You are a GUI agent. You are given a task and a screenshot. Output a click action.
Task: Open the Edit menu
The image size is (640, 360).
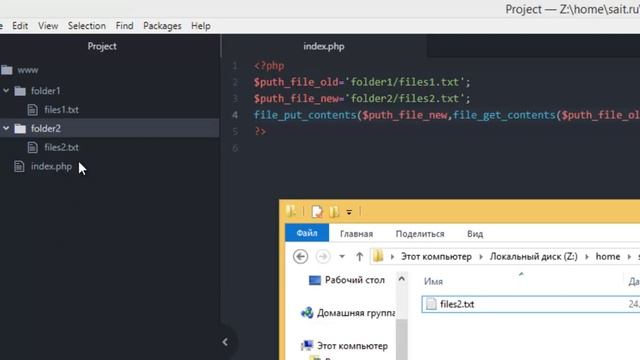coord(20,26)
